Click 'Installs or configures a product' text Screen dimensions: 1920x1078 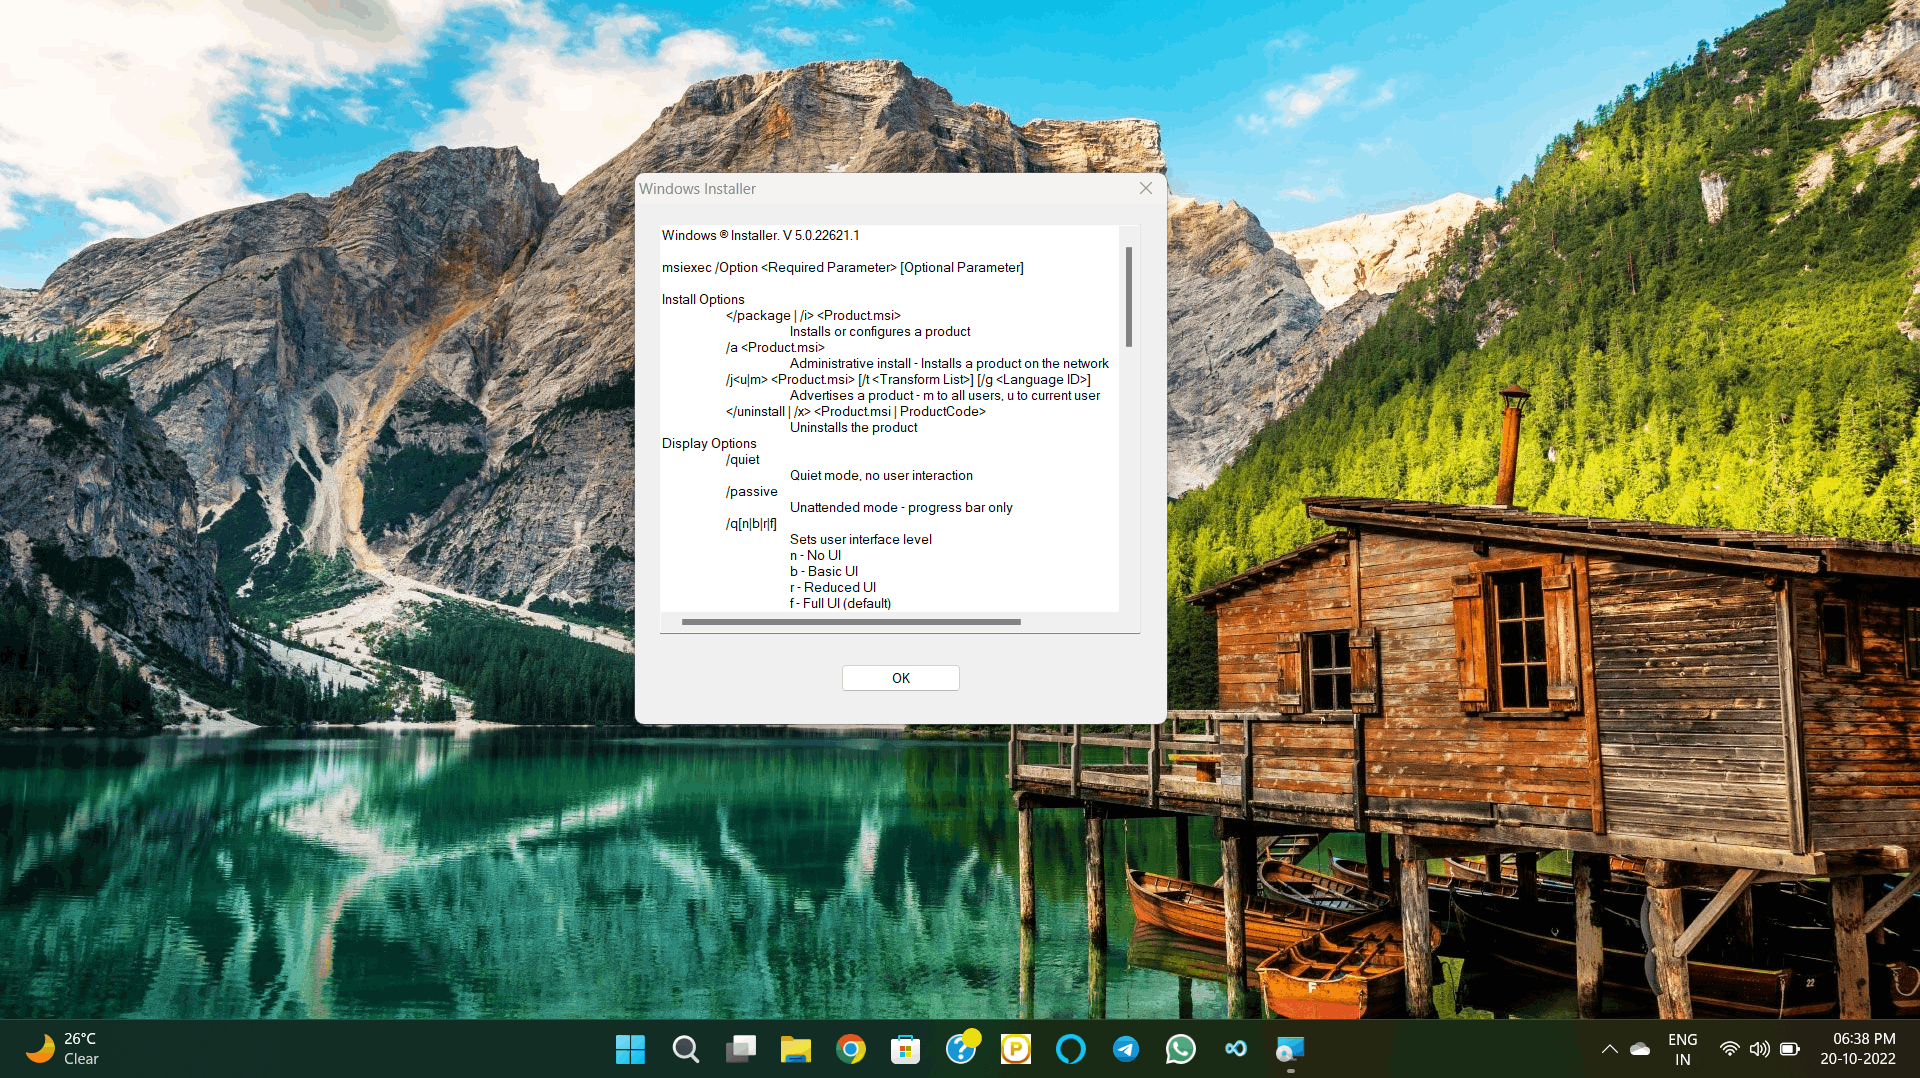(x=880, y=331)
